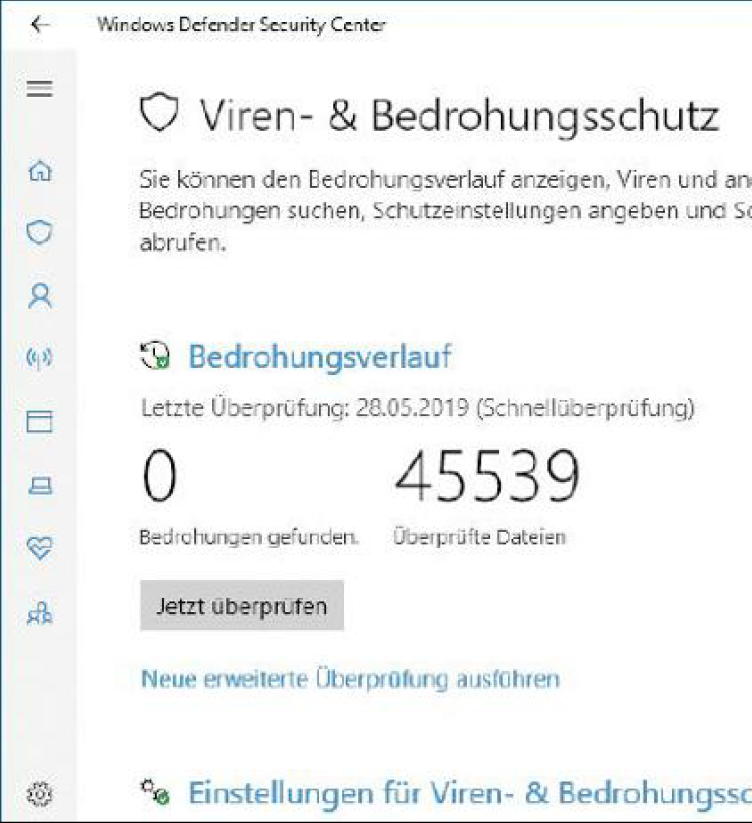The height and width of the screenshot is (823, 752).
Task: Open device security laptop icon
Action: pyautogui.click(x=40, y=486)
